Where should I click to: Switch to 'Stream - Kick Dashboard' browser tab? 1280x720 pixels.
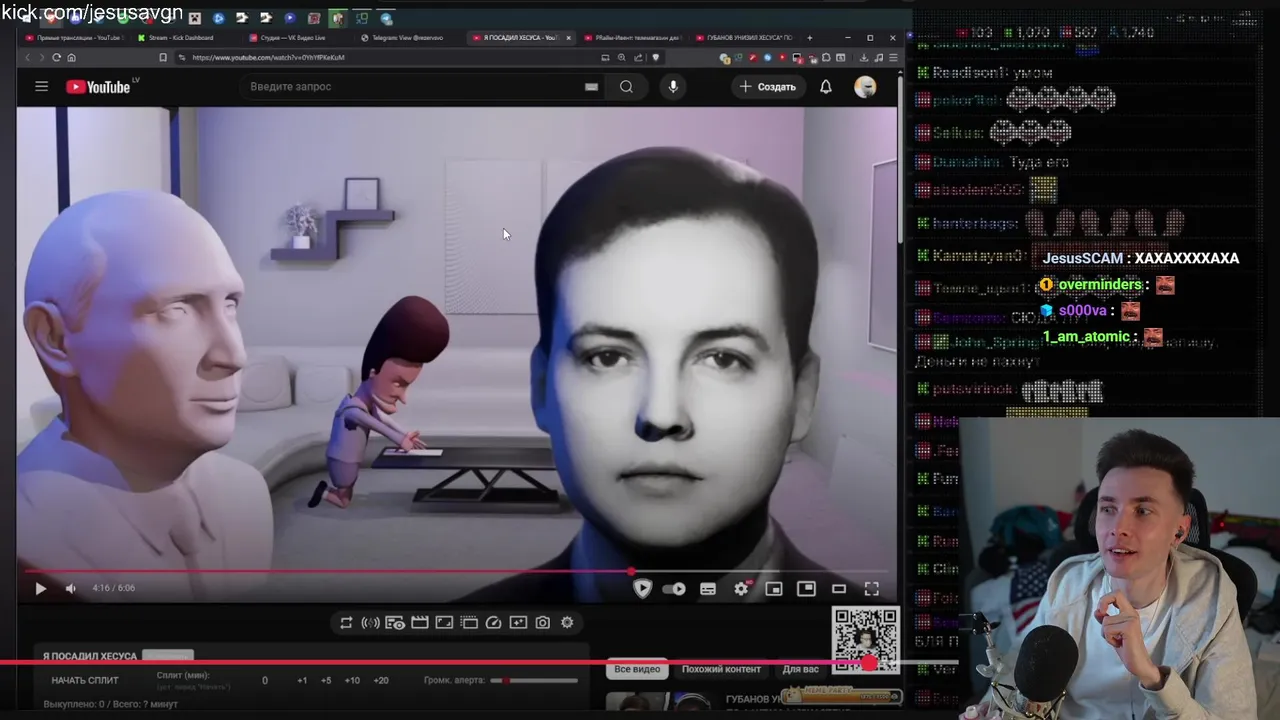182,38
